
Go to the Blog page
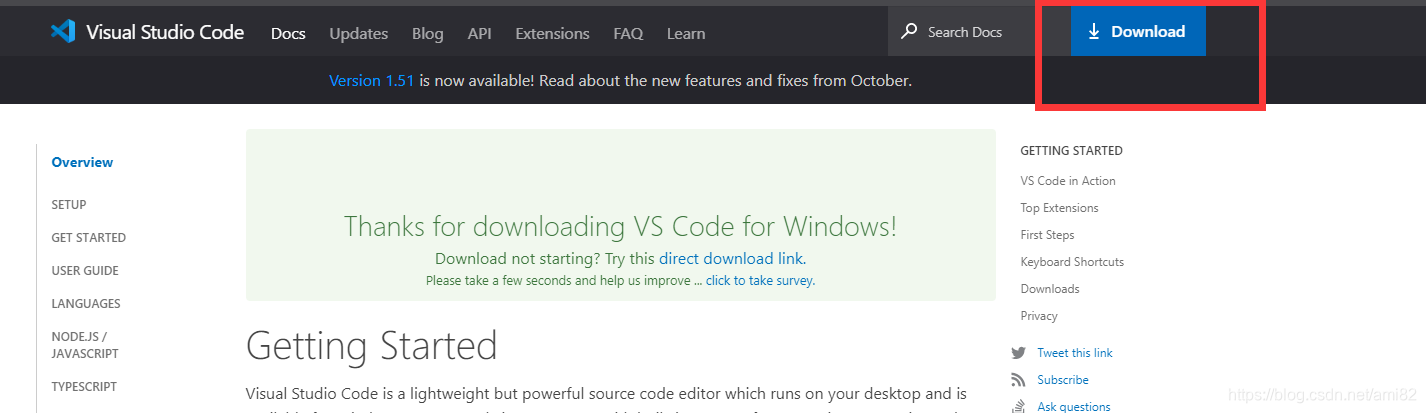point(427,33)
